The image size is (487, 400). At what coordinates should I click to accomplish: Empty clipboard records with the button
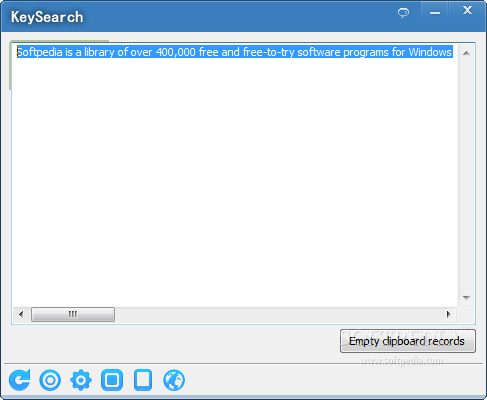408,341
